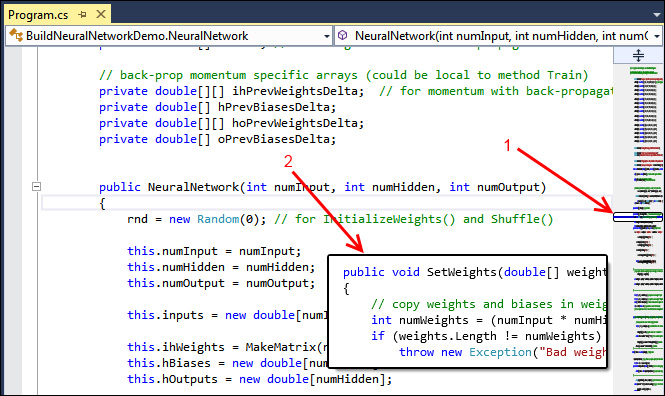Click 'Random' type in rnd assignment
665x396 pixels.
[x=218, y=219]
